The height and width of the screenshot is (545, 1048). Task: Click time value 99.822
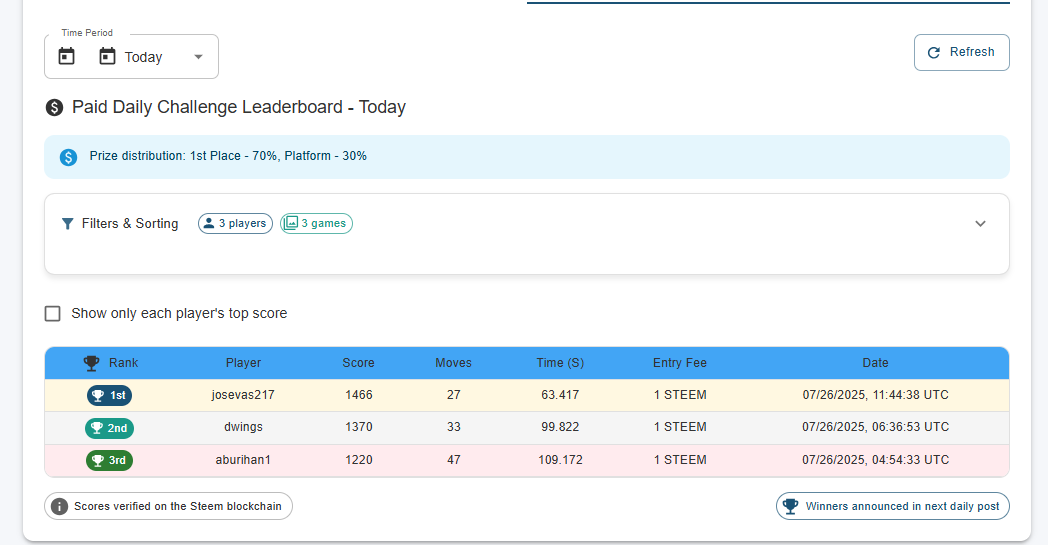pos(560,427)
